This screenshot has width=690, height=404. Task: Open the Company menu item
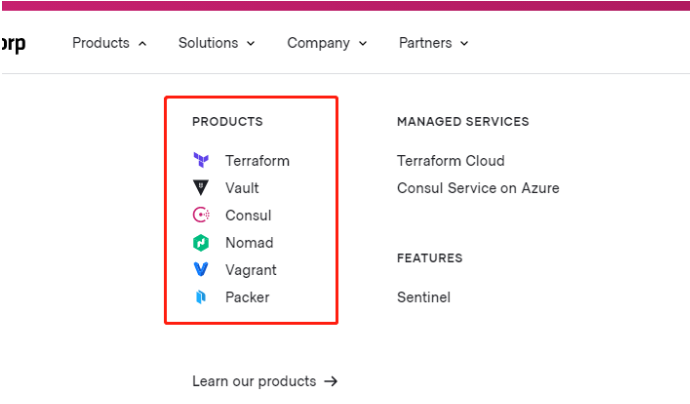[x=319, y=43]
